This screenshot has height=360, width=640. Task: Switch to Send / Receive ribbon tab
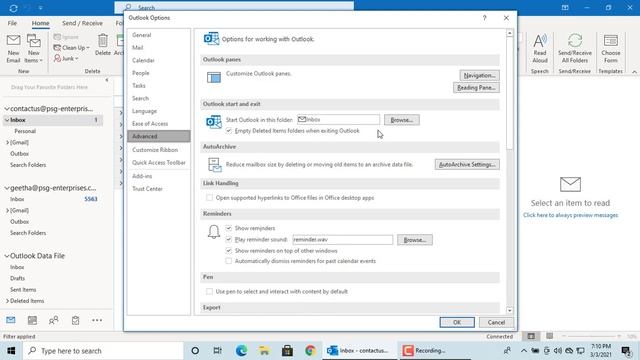pyautogui.click(x=82, y=23)
